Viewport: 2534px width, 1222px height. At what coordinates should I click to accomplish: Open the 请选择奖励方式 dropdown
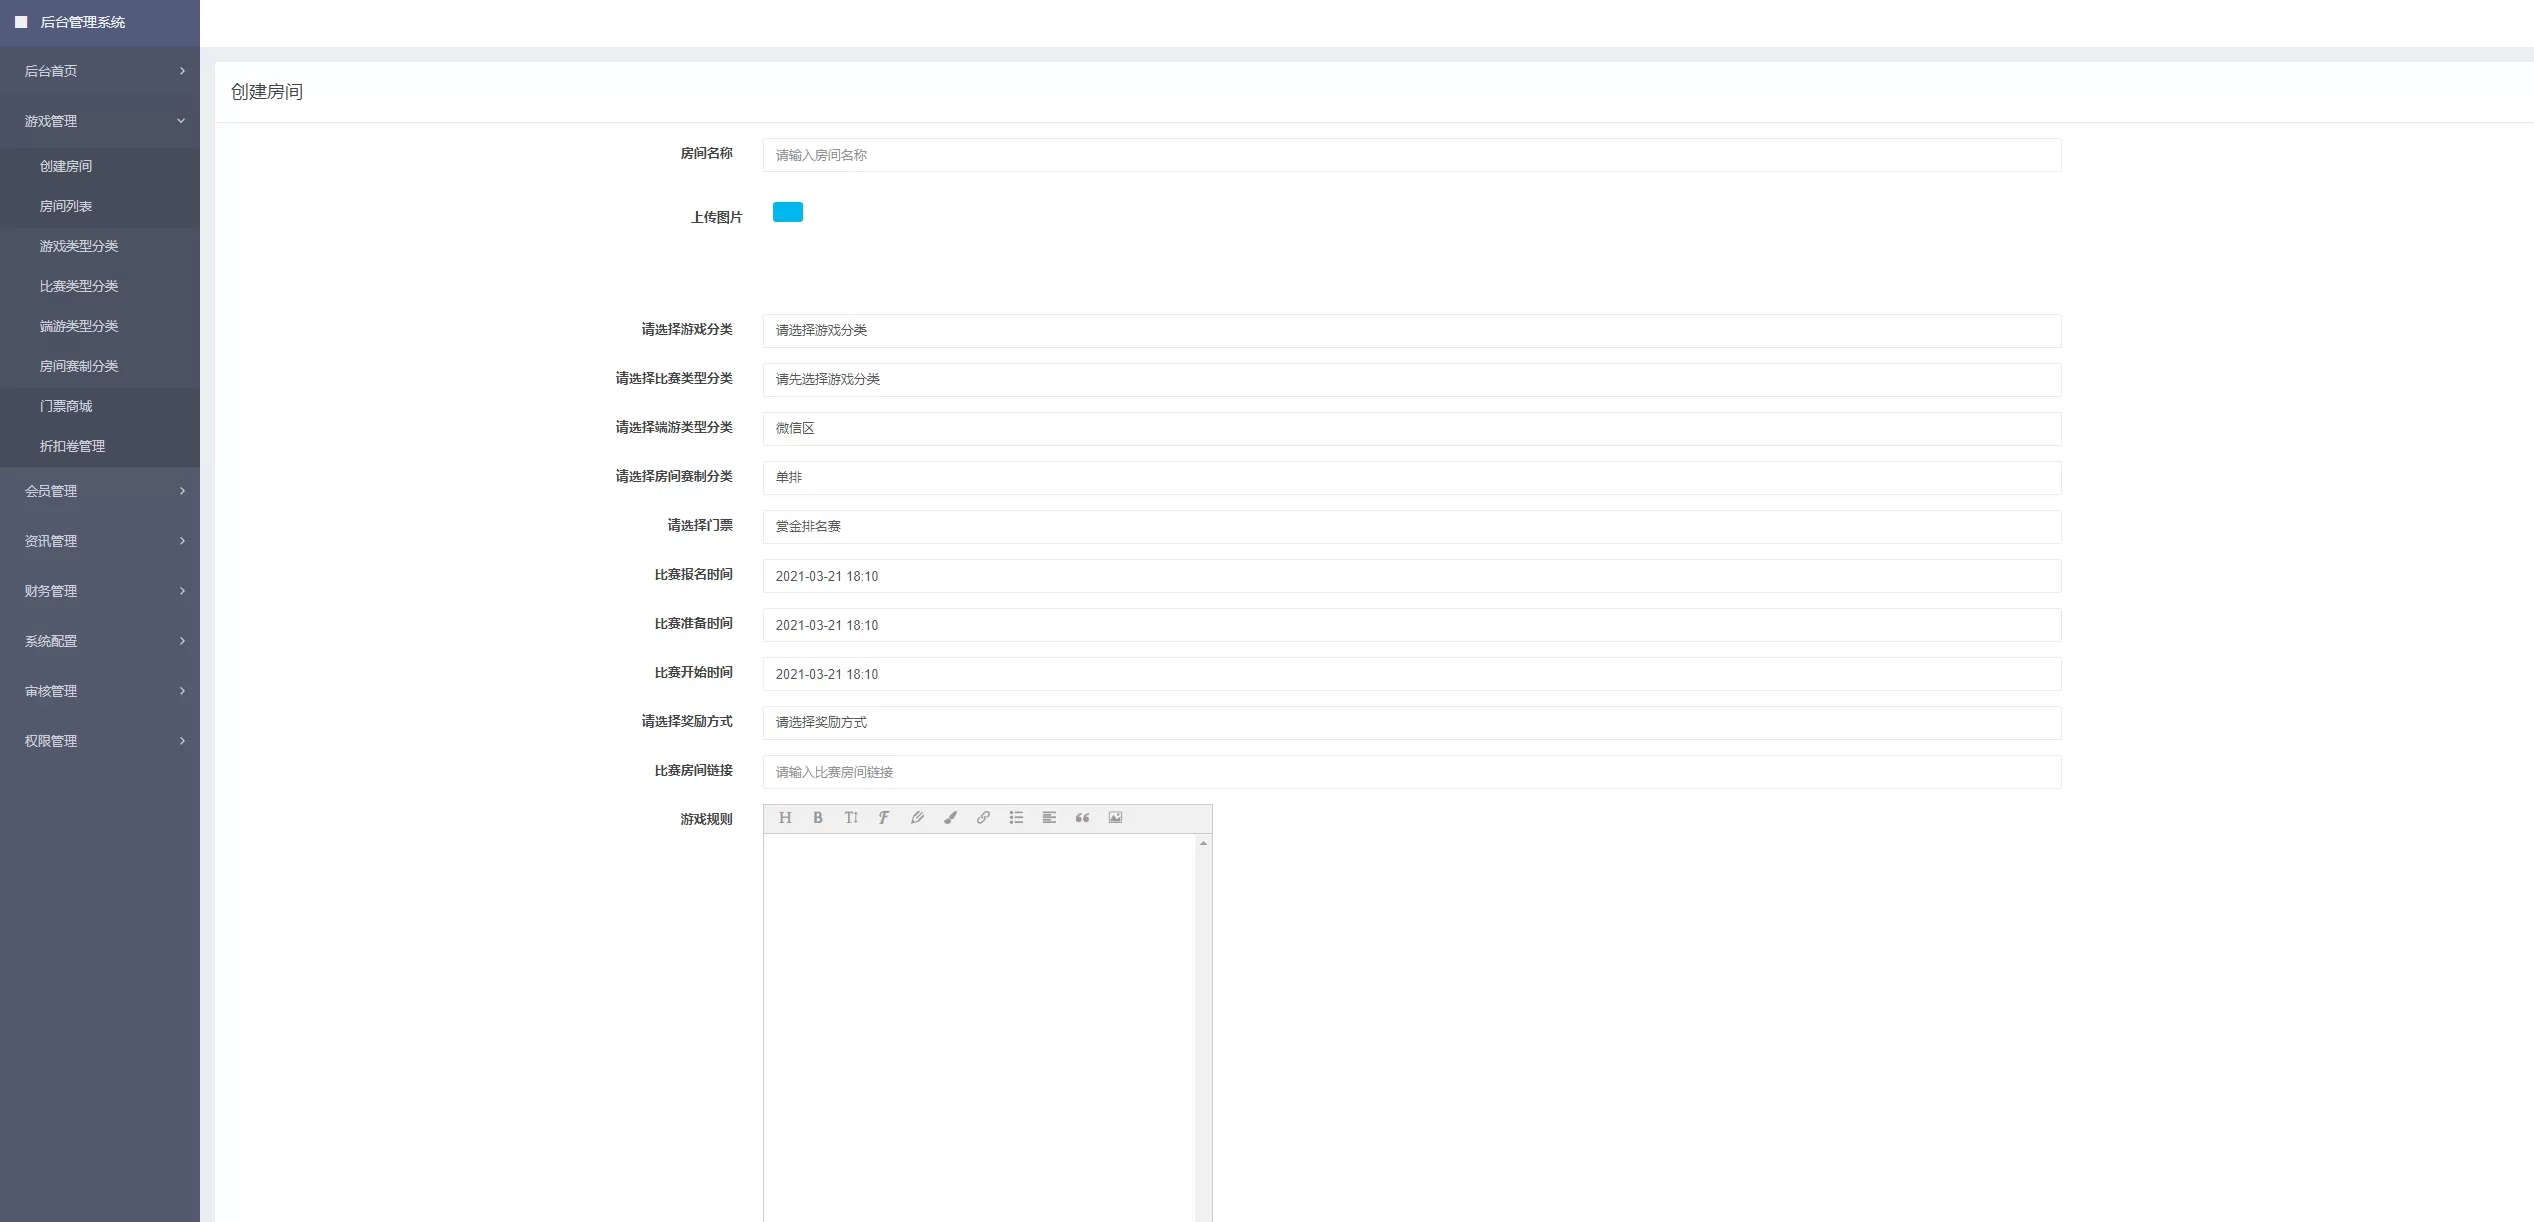[x=1411, y=723]
